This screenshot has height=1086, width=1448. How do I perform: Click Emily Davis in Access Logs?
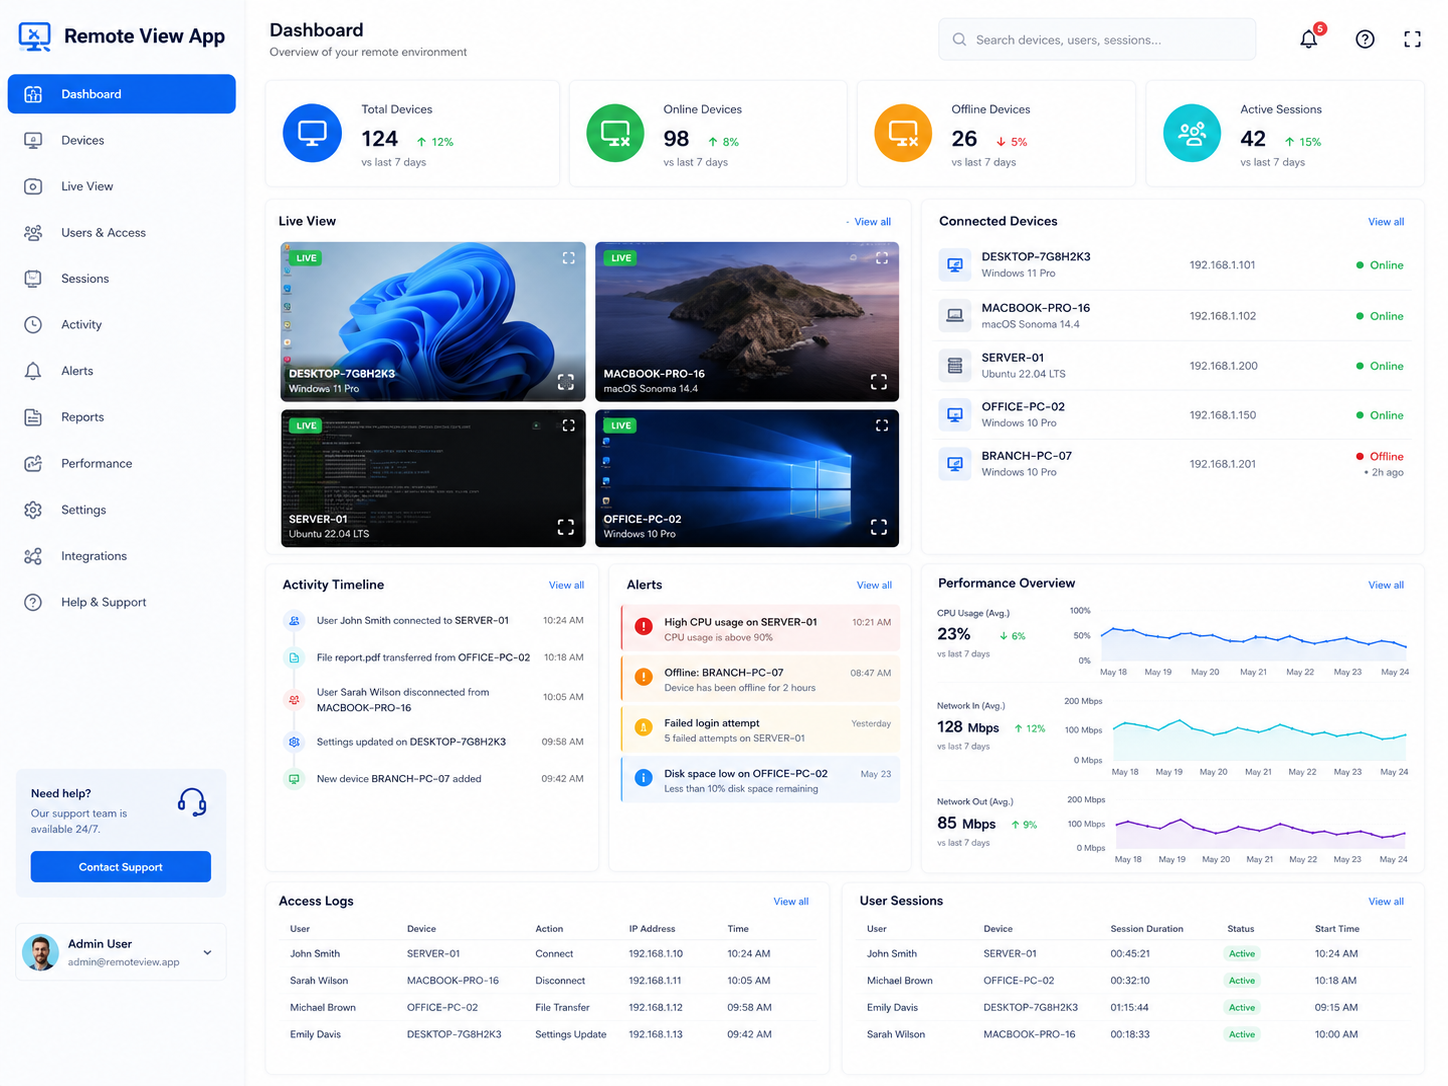click(315, 1034)
